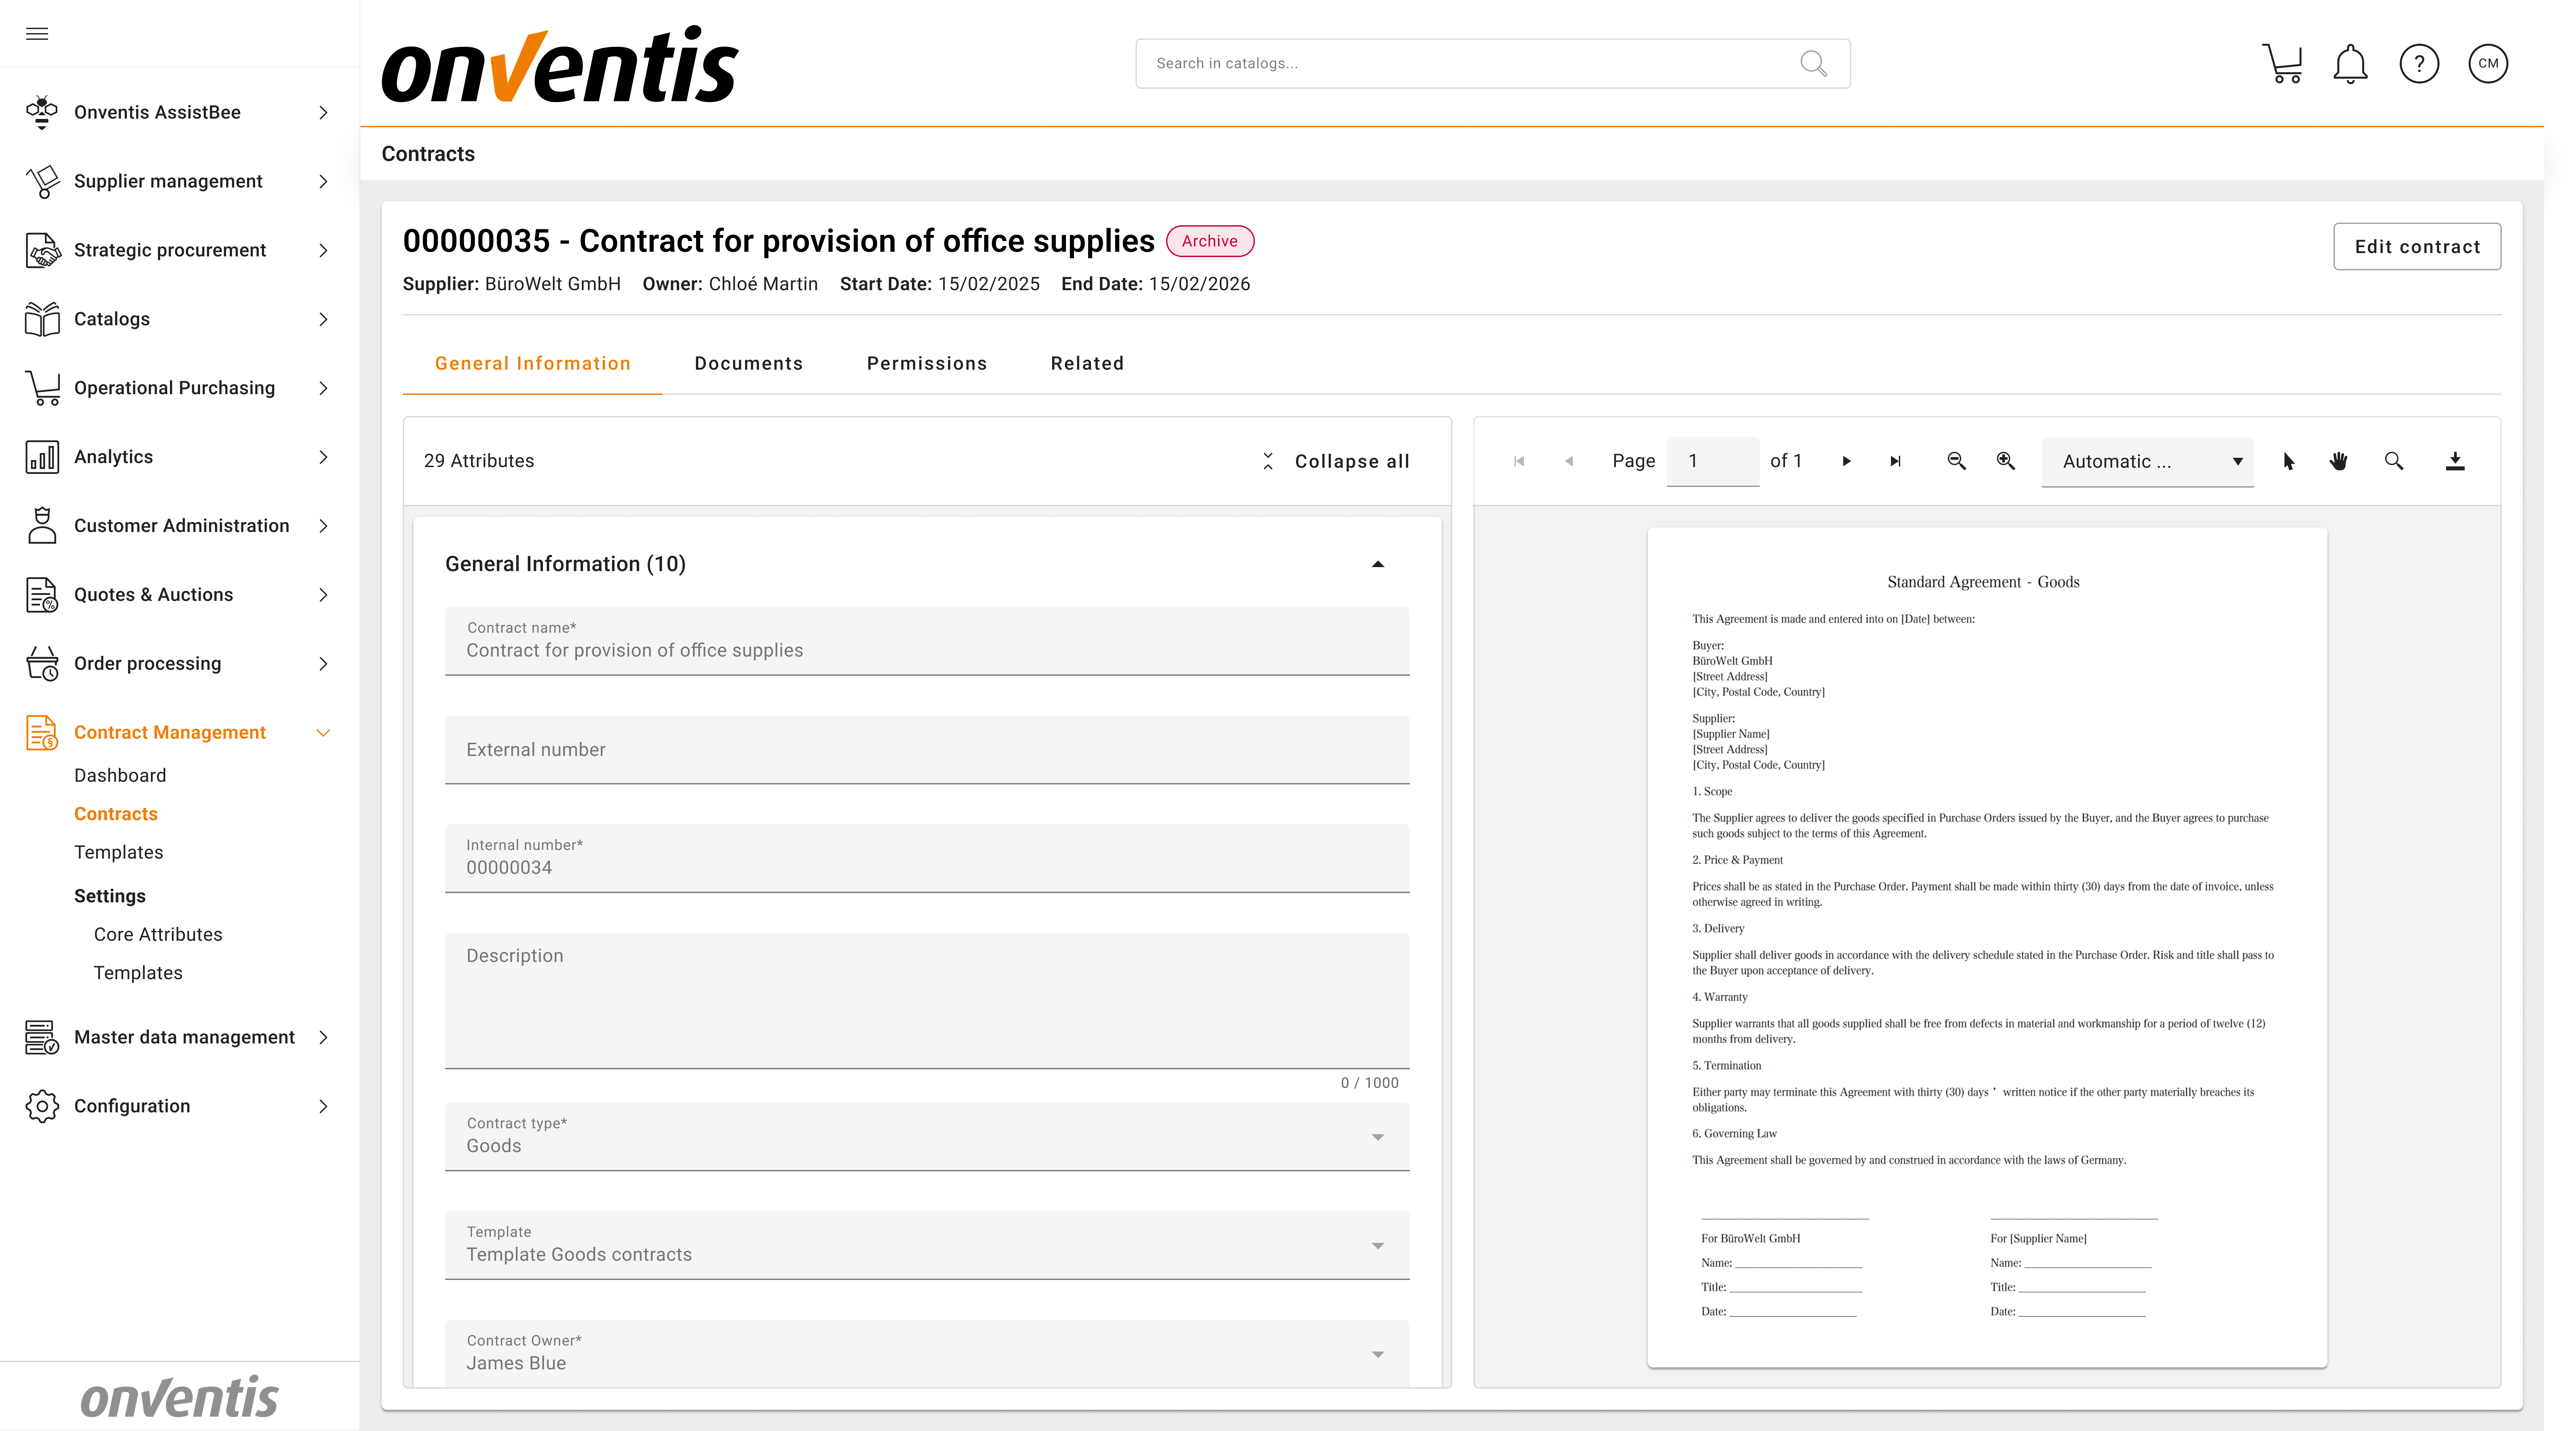Viewport: 2576px width, 1431px height.
Task: Switch to the Documents tab
Action: pos(748,363)
